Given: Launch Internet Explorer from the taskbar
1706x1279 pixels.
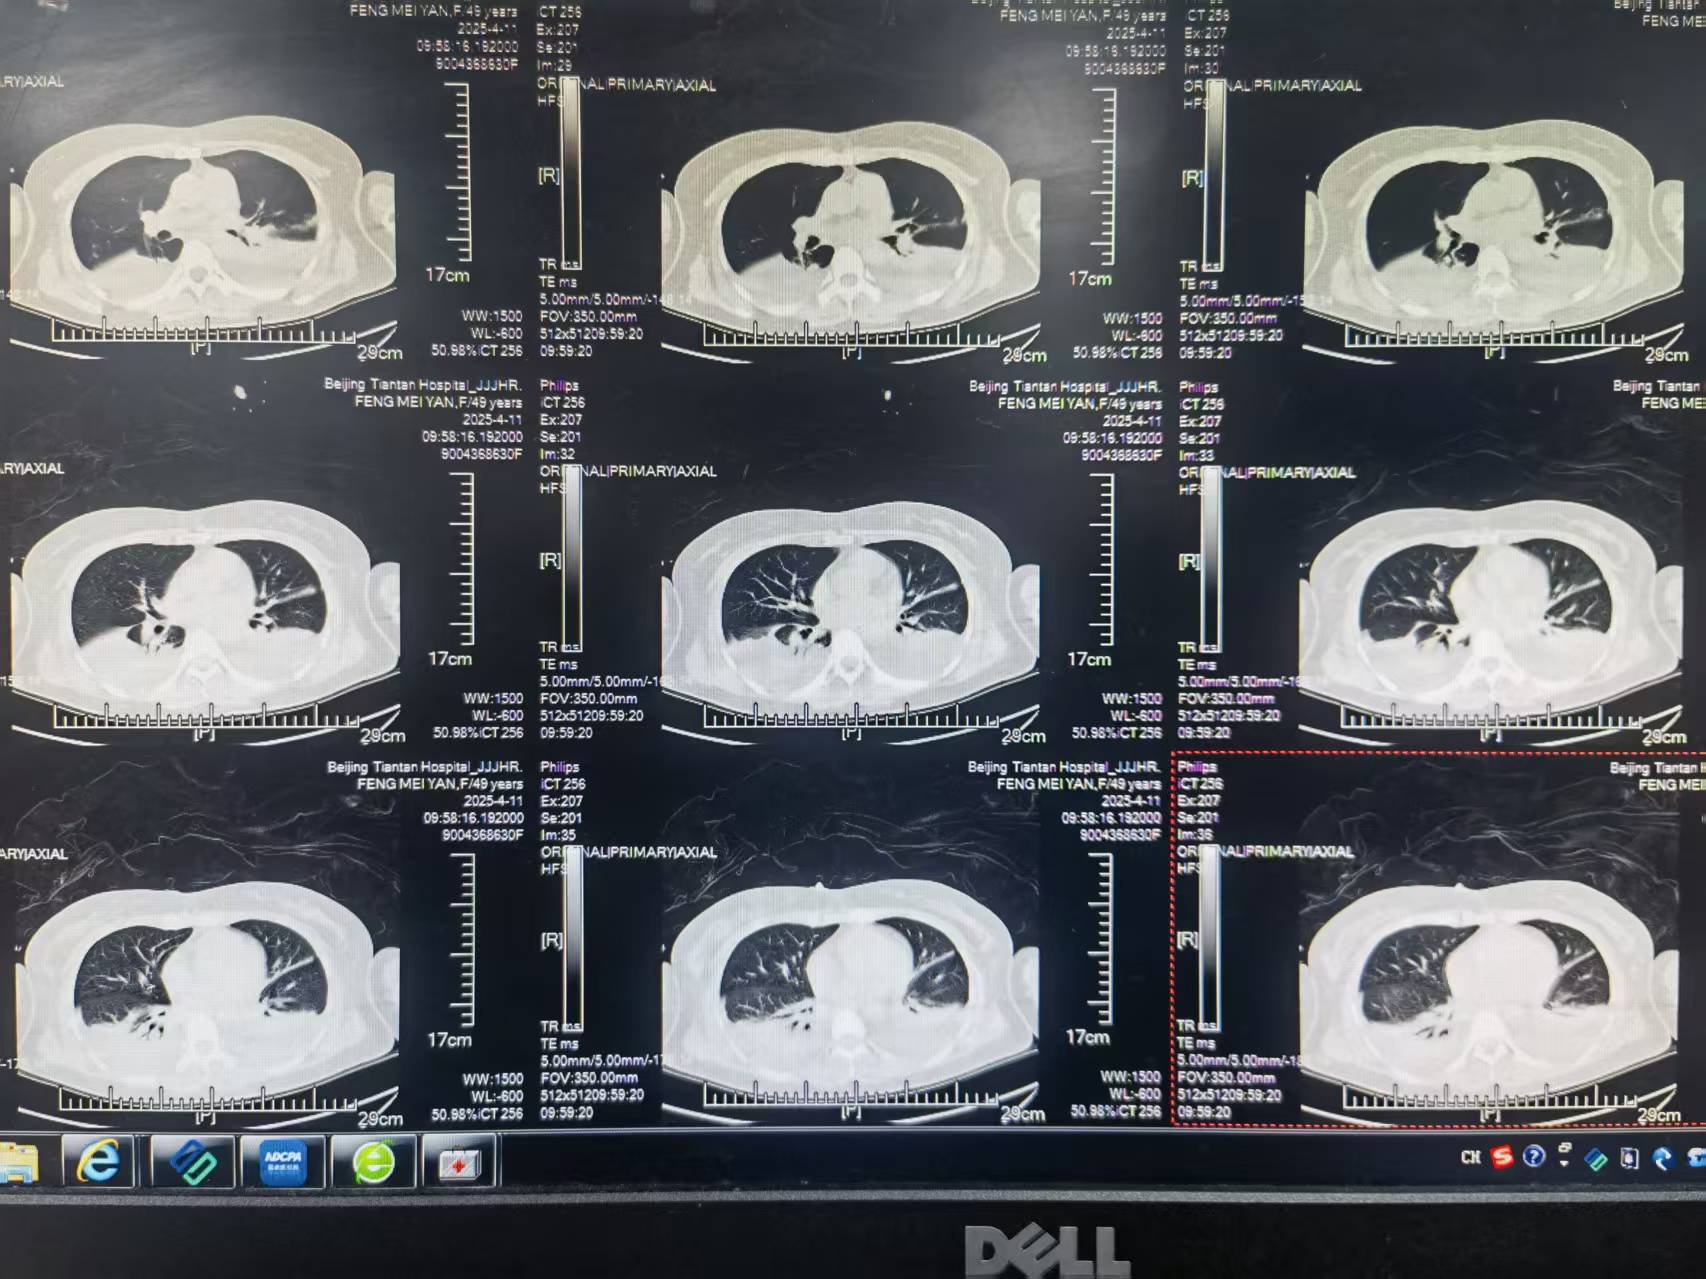Looking at the screenshot, I should [98, 1162].
